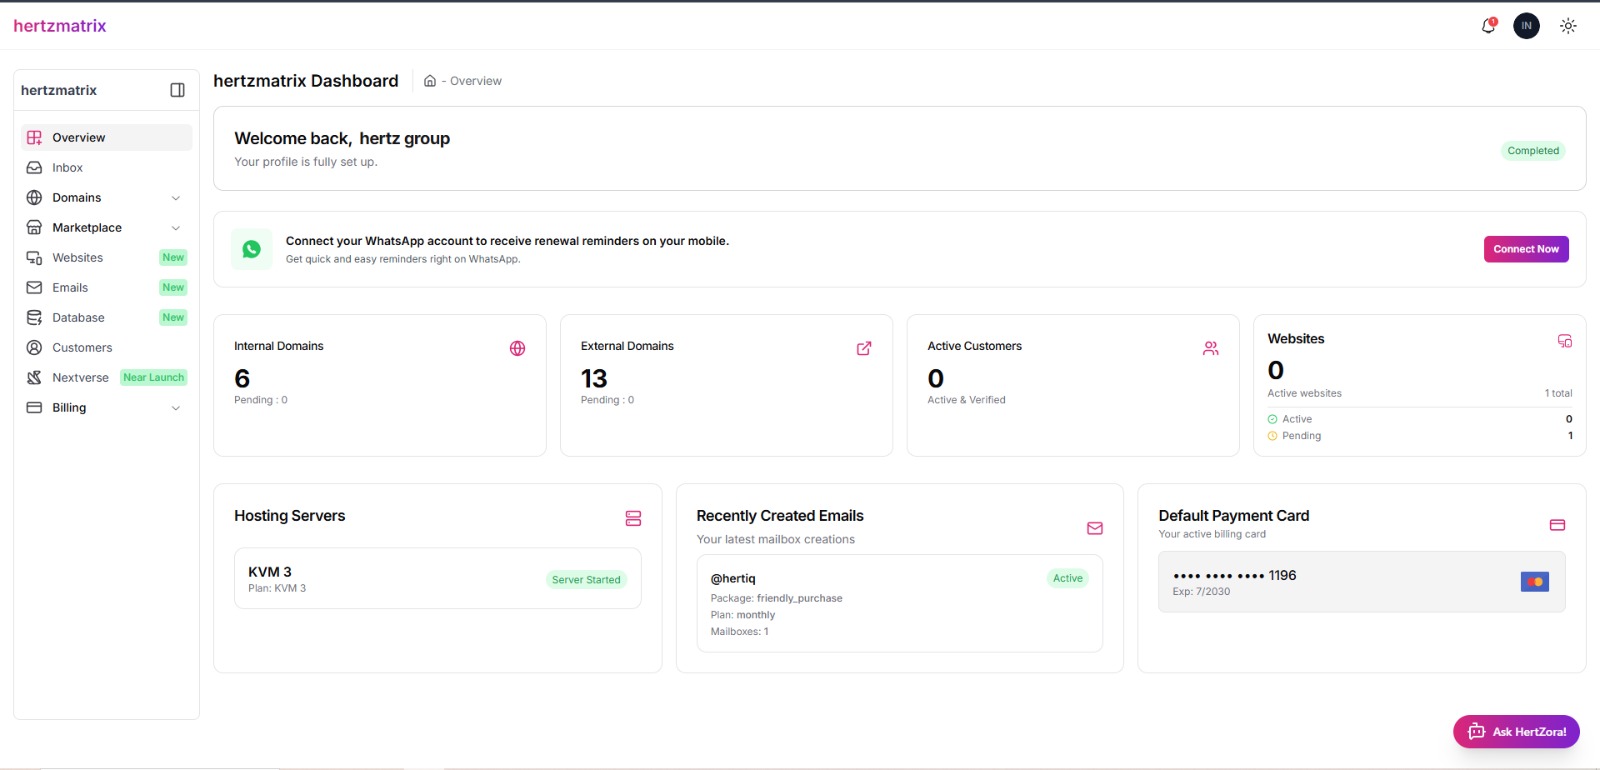The width and height of the screenshot is (1600, 770).
Task: Expand the Billing submenu chevron
Action: tap(176, 408)
